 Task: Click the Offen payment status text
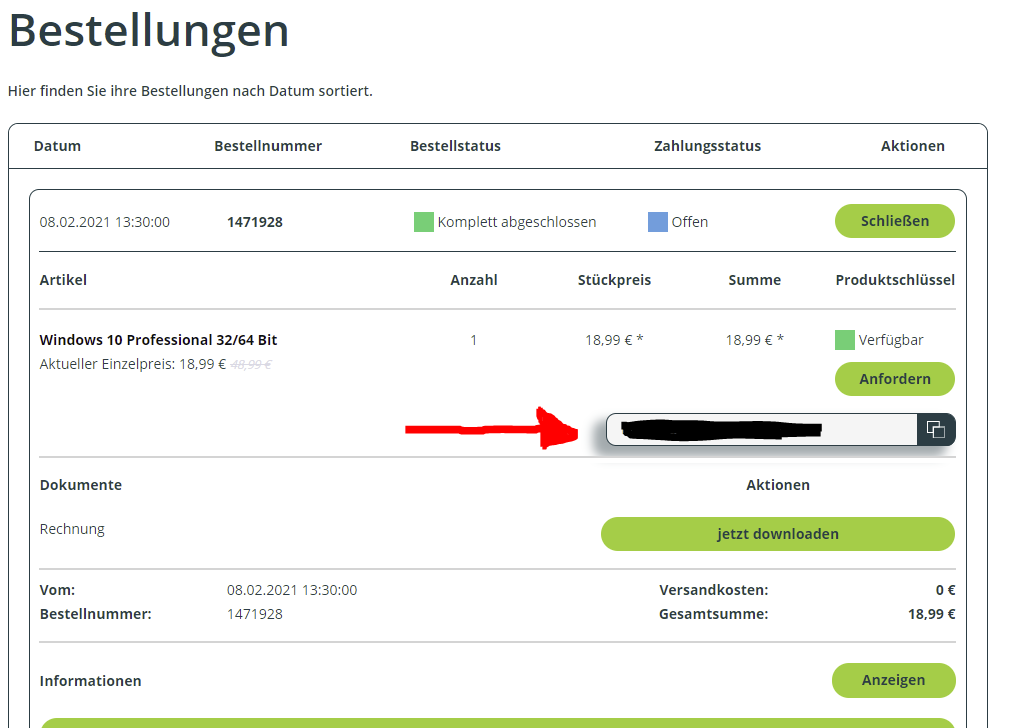point(689,222)
